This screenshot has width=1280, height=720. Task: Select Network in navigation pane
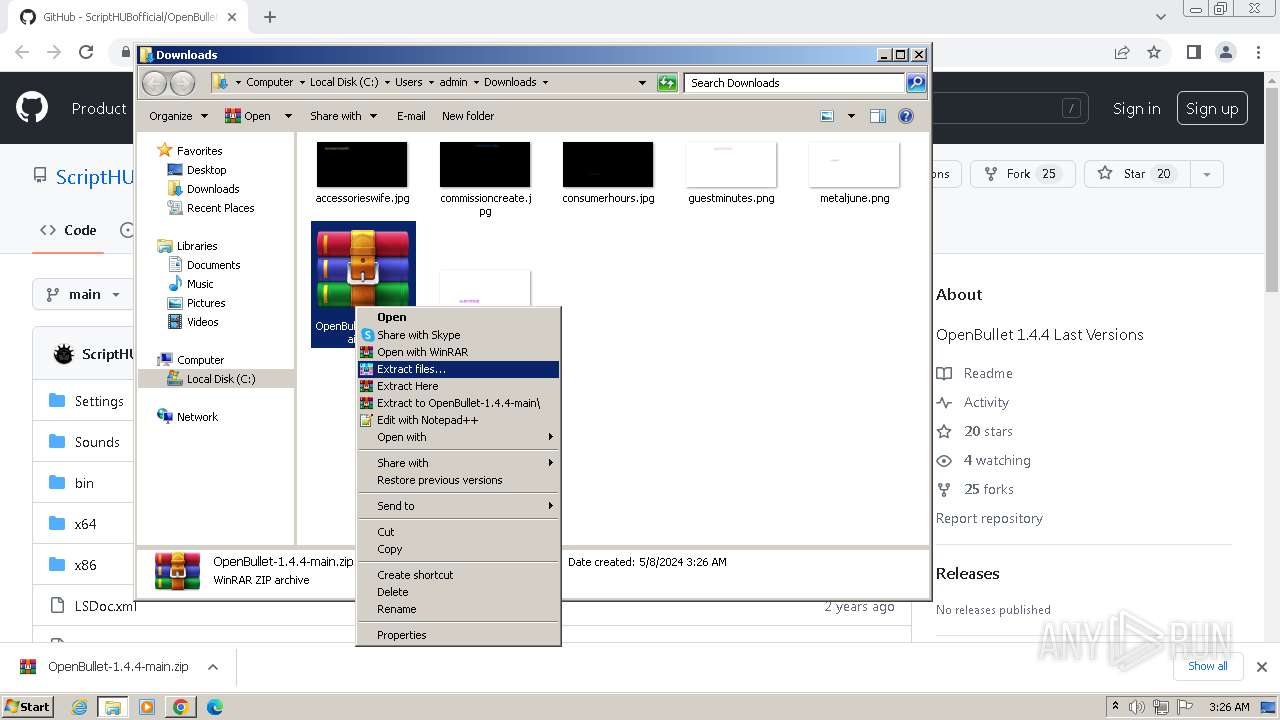pos(196,417)
